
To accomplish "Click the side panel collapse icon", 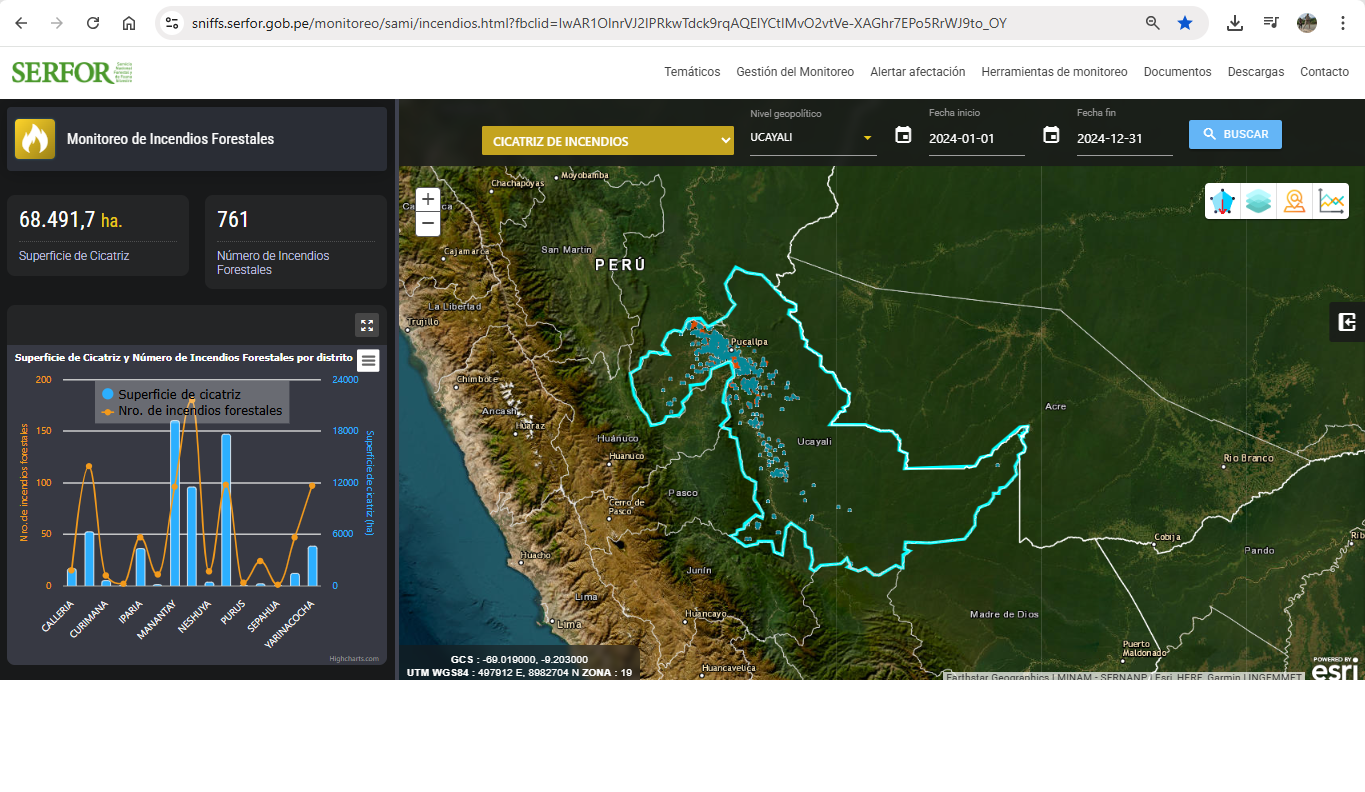I will [1347, 322].
